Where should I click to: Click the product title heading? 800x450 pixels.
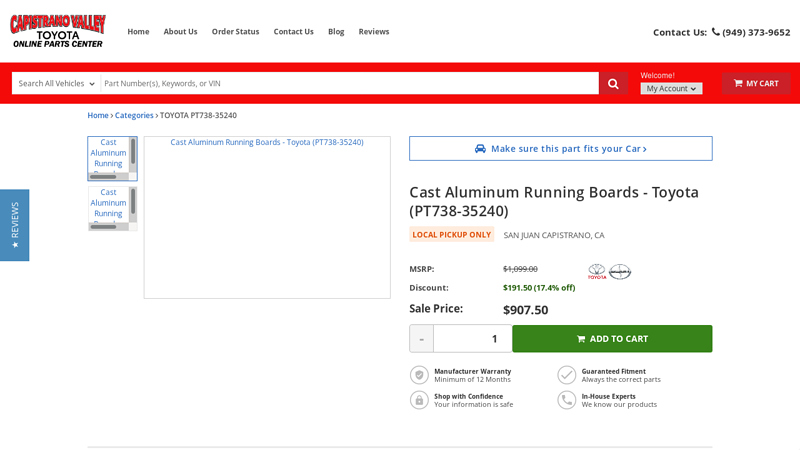pyautogui.click(x=554, y=202)
